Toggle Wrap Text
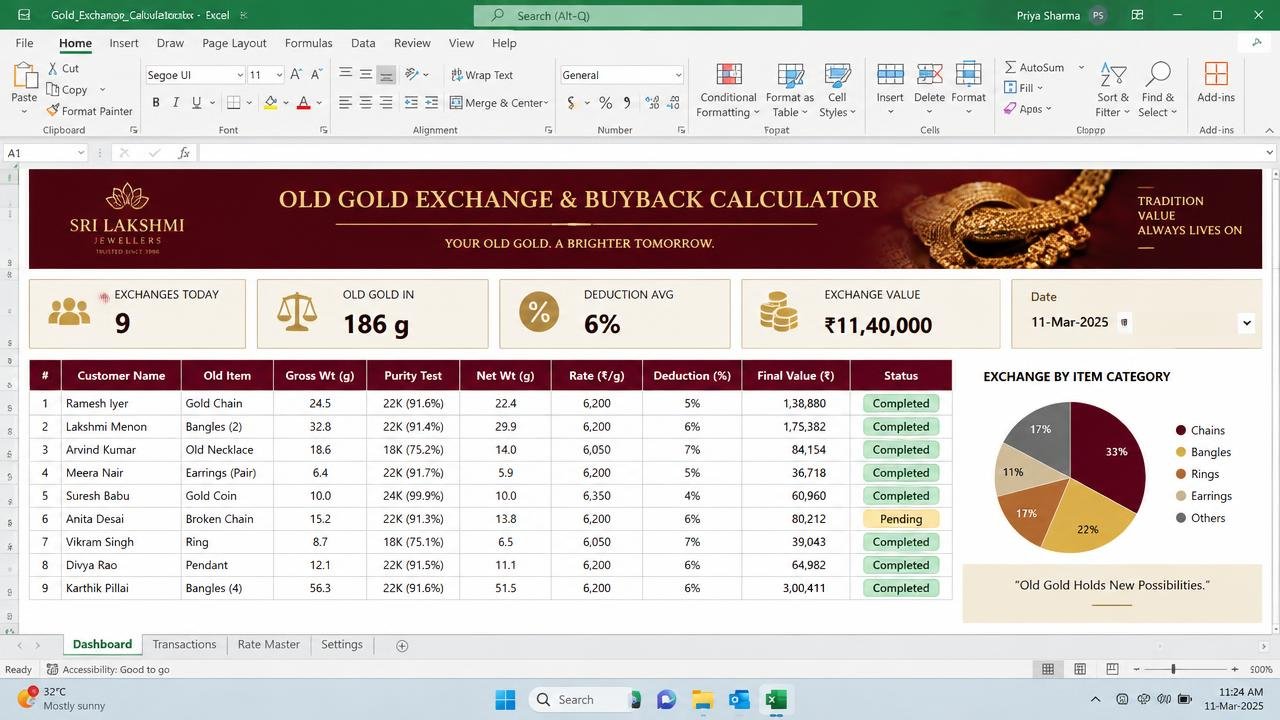The height and width of the screenshot is (720, 1280). 482,75
